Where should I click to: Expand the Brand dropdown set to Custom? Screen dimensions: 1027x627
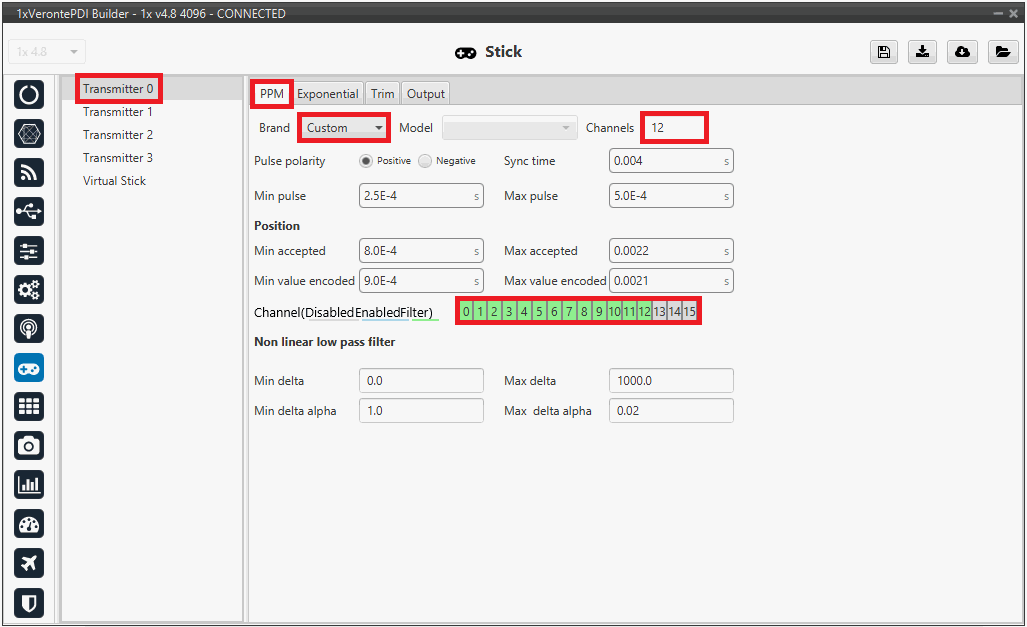[345, 128]
